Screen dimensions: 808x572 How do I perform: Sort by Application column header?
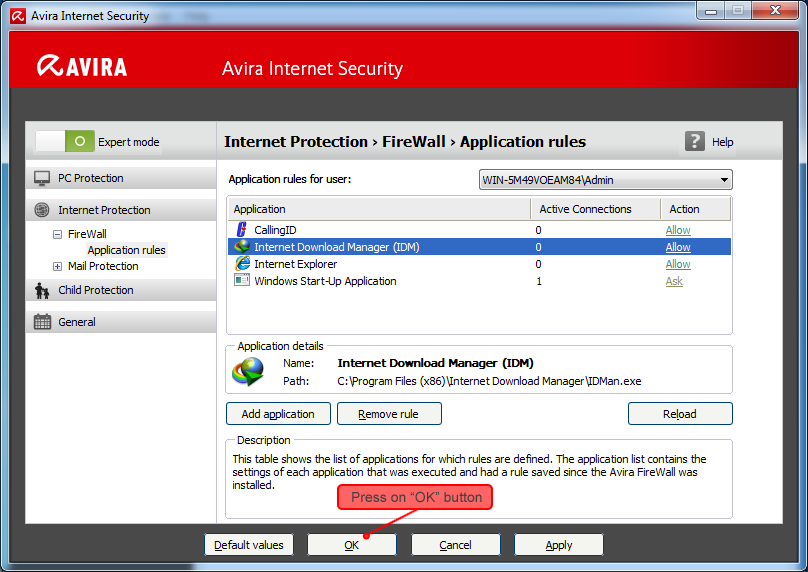pyautogui.click(x=379, y=209)
